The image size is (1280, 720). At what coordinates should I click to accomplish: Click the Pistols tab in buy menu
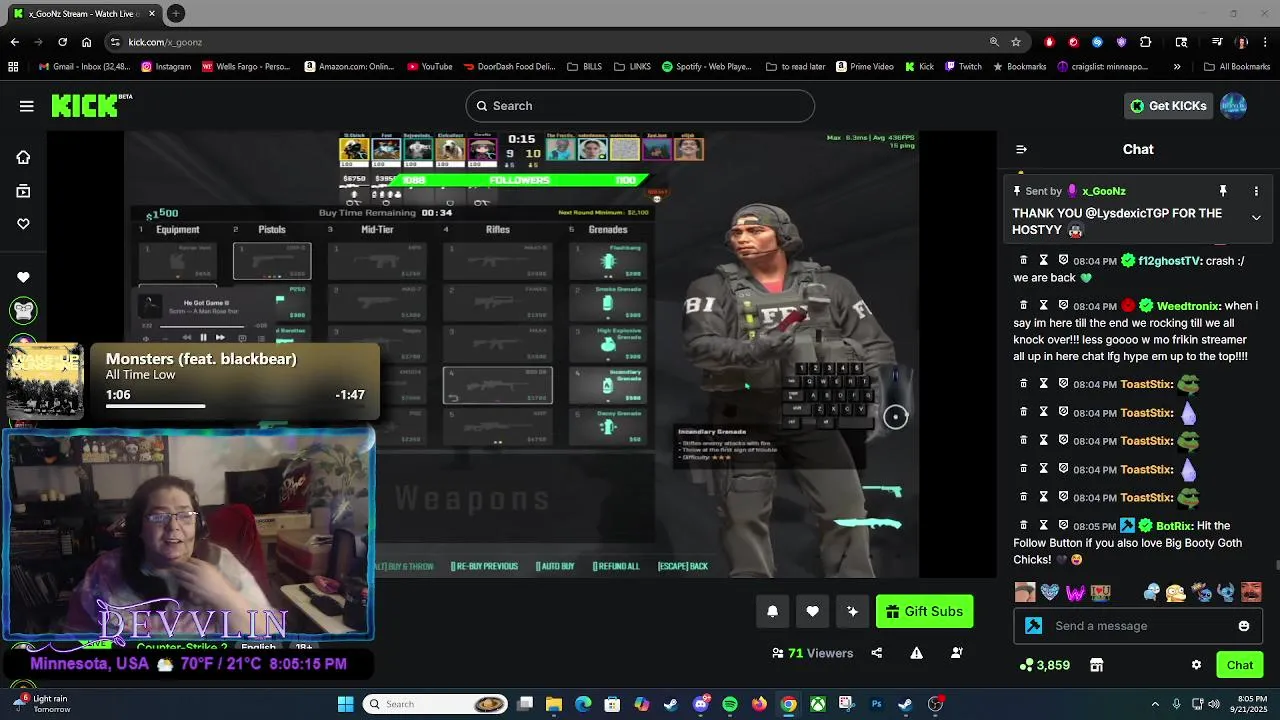[272, 230]
